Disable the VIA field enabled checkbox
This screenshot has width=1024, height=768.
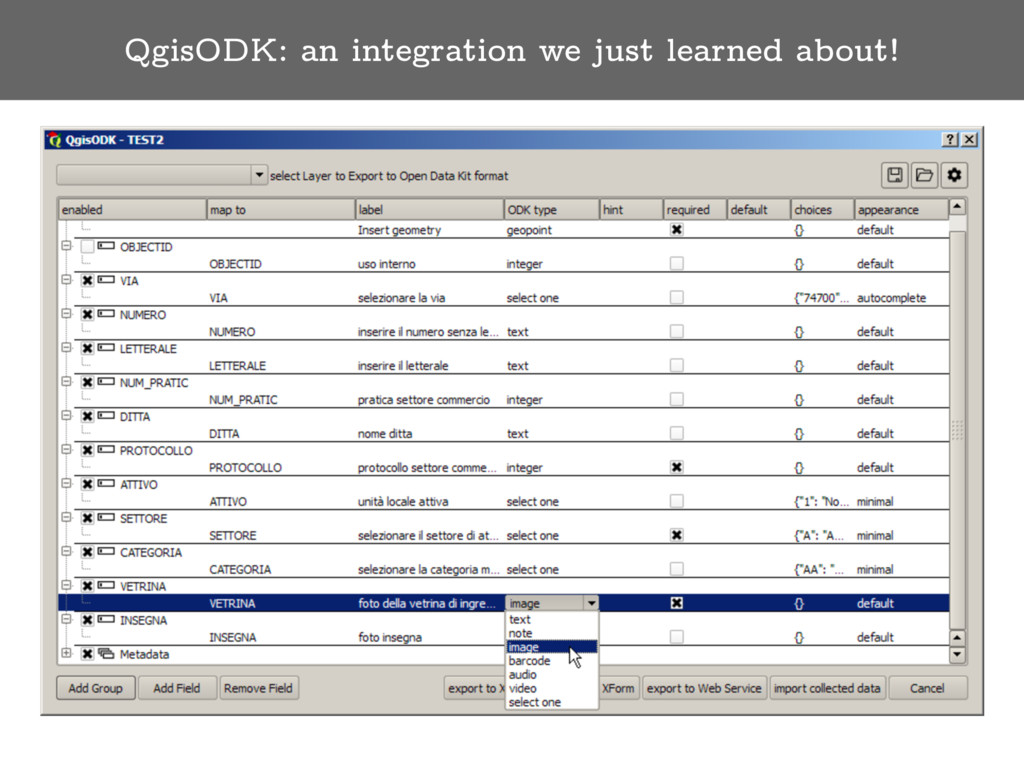[87, 281]
